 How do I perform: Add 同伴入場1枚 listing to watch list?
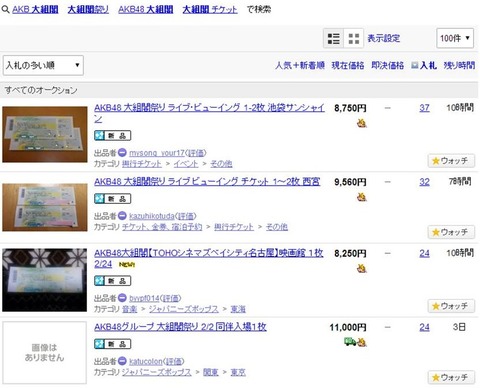pos(451,377)
